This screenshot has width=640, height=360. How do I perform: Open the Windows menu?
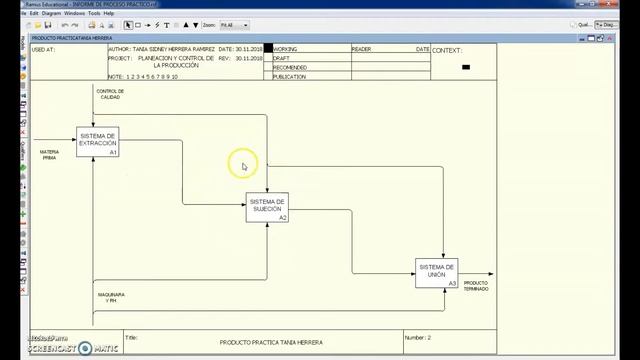point(74,13)
